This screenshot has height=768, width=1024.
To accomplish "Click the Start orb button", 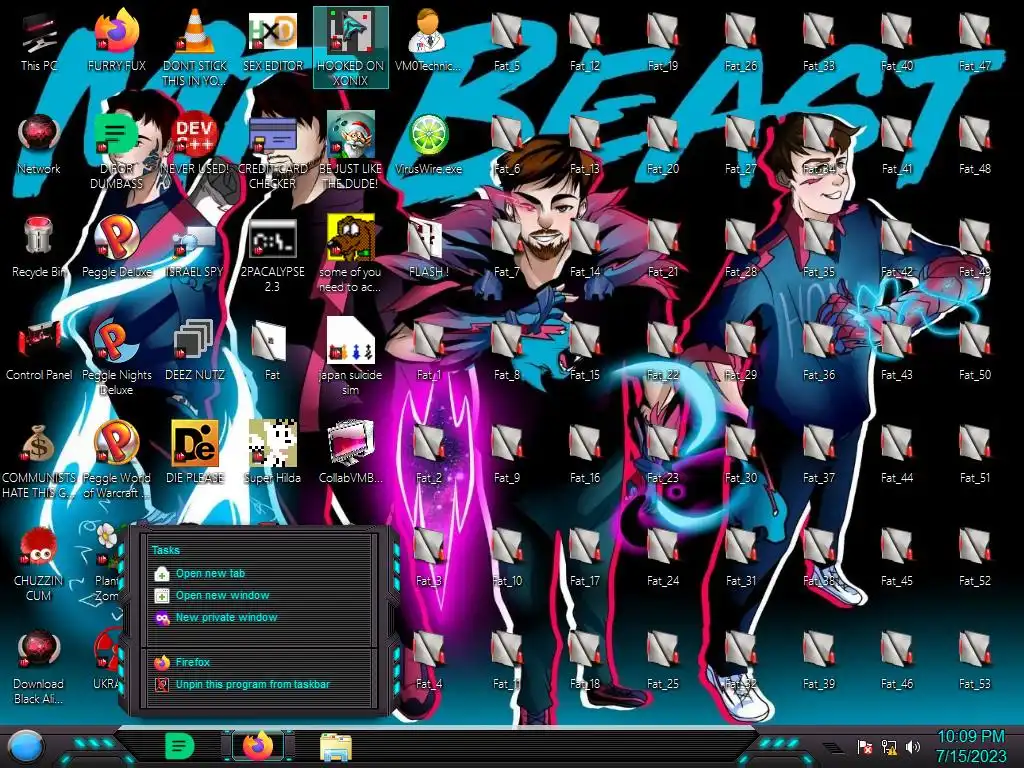I will (25, 747).
